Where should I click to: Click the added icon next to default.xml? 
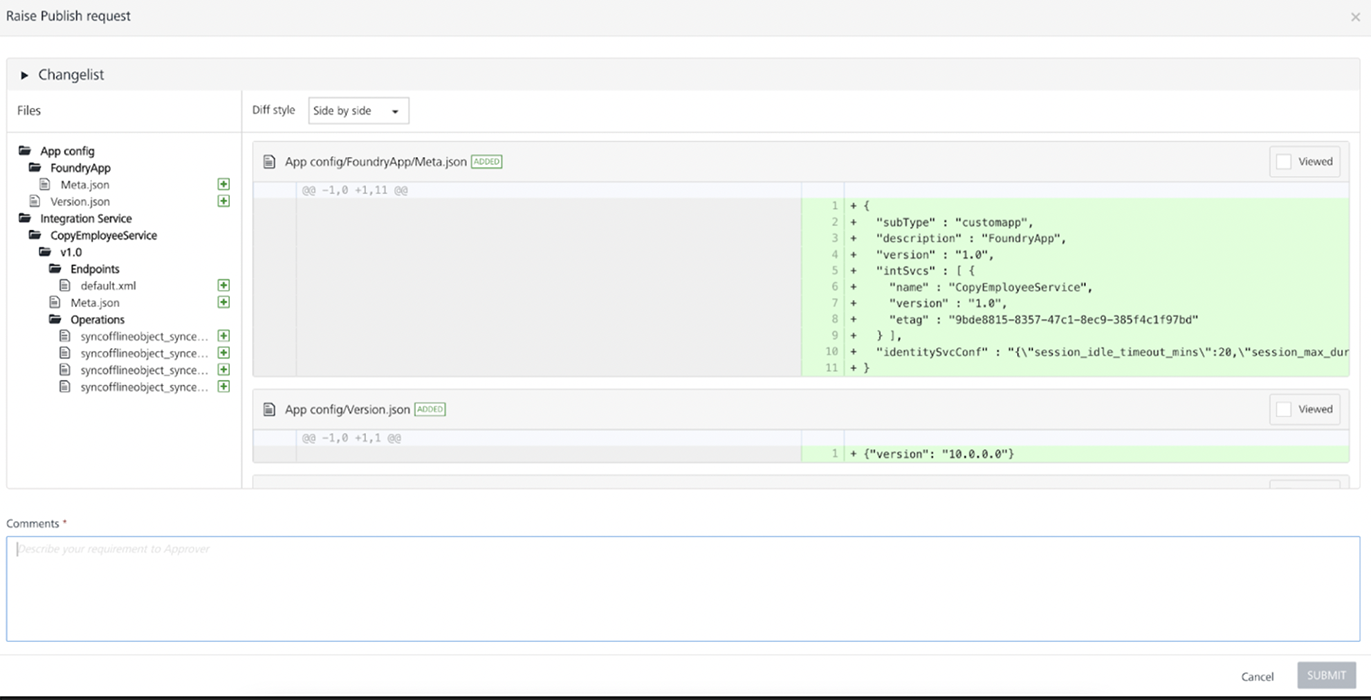point(224,286)
